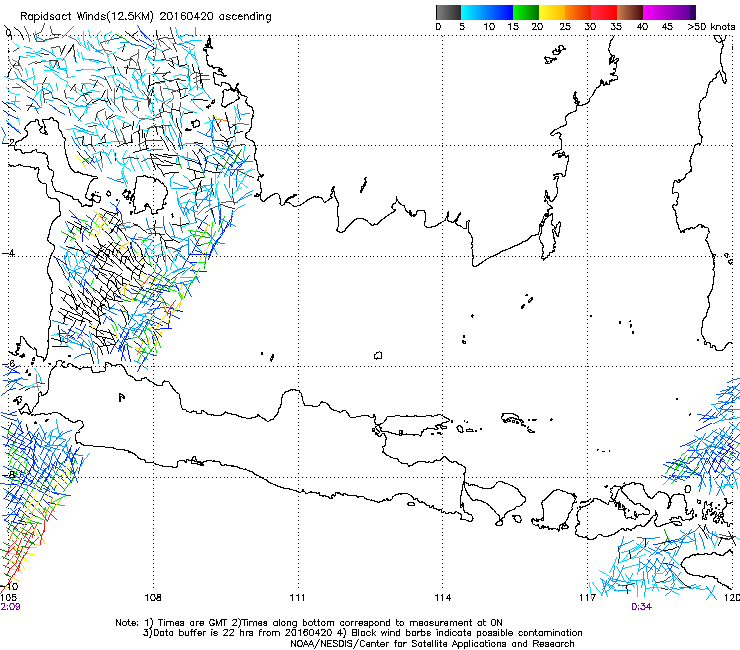This screenshot has width=740, height=650.
Task: Click the '-4' latitude axis label
Action: (8, 253)
